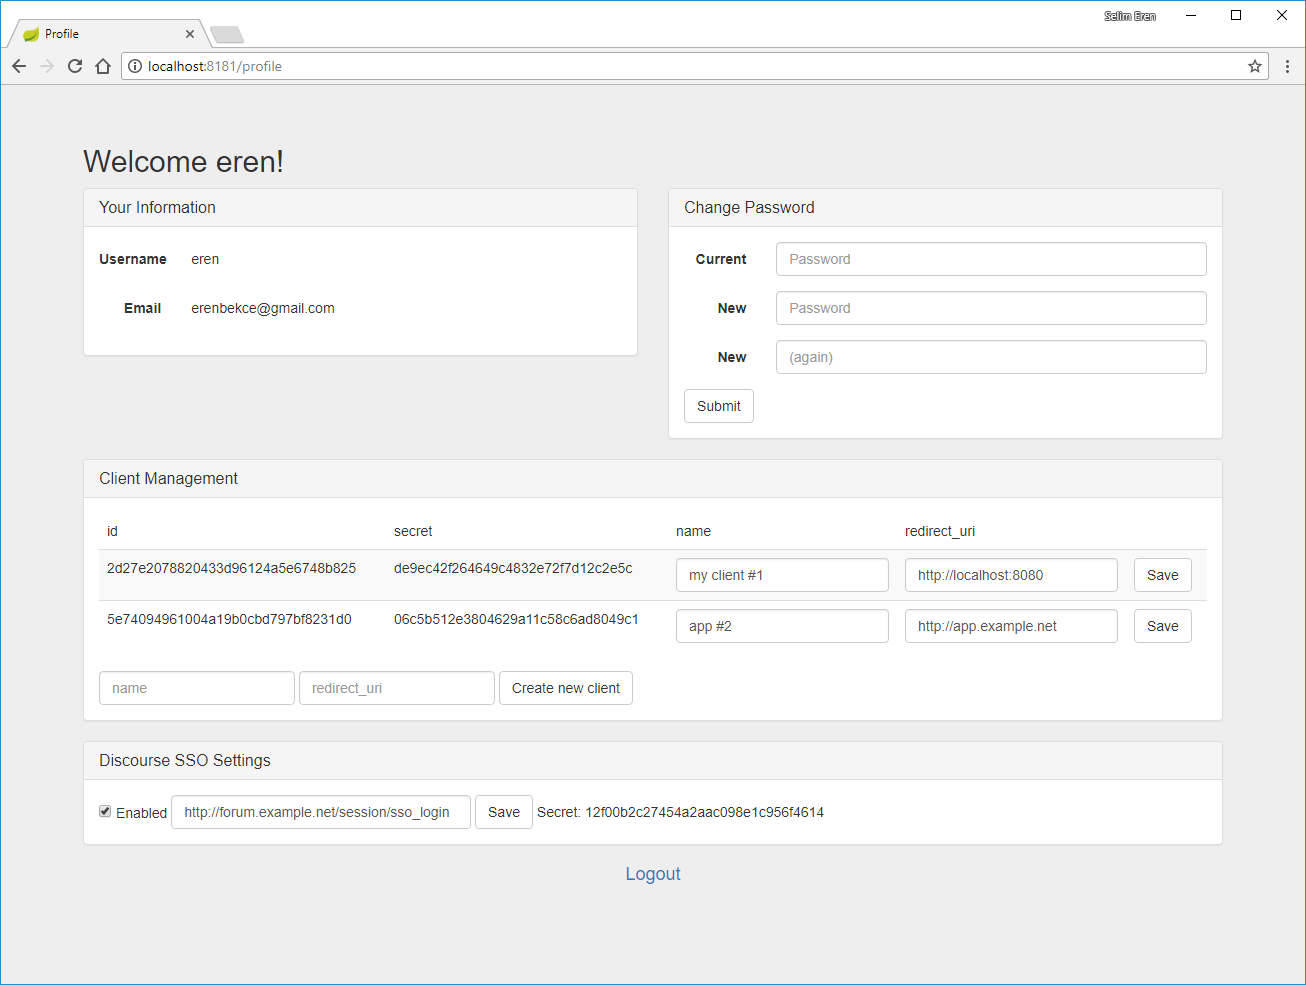Viewport: 1306px width, 985px height.
Task: Click the Discourse secret 12f00b2c27454a2aac098e1c956f4614
Action: pyautogui.click(x=704, y=812)
